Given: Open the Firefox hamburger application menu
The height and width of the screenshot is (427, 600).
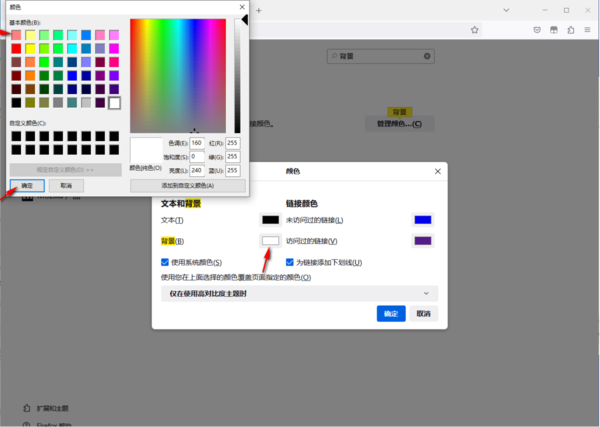Looking at the screenshot, I should (x=586, y=30).
